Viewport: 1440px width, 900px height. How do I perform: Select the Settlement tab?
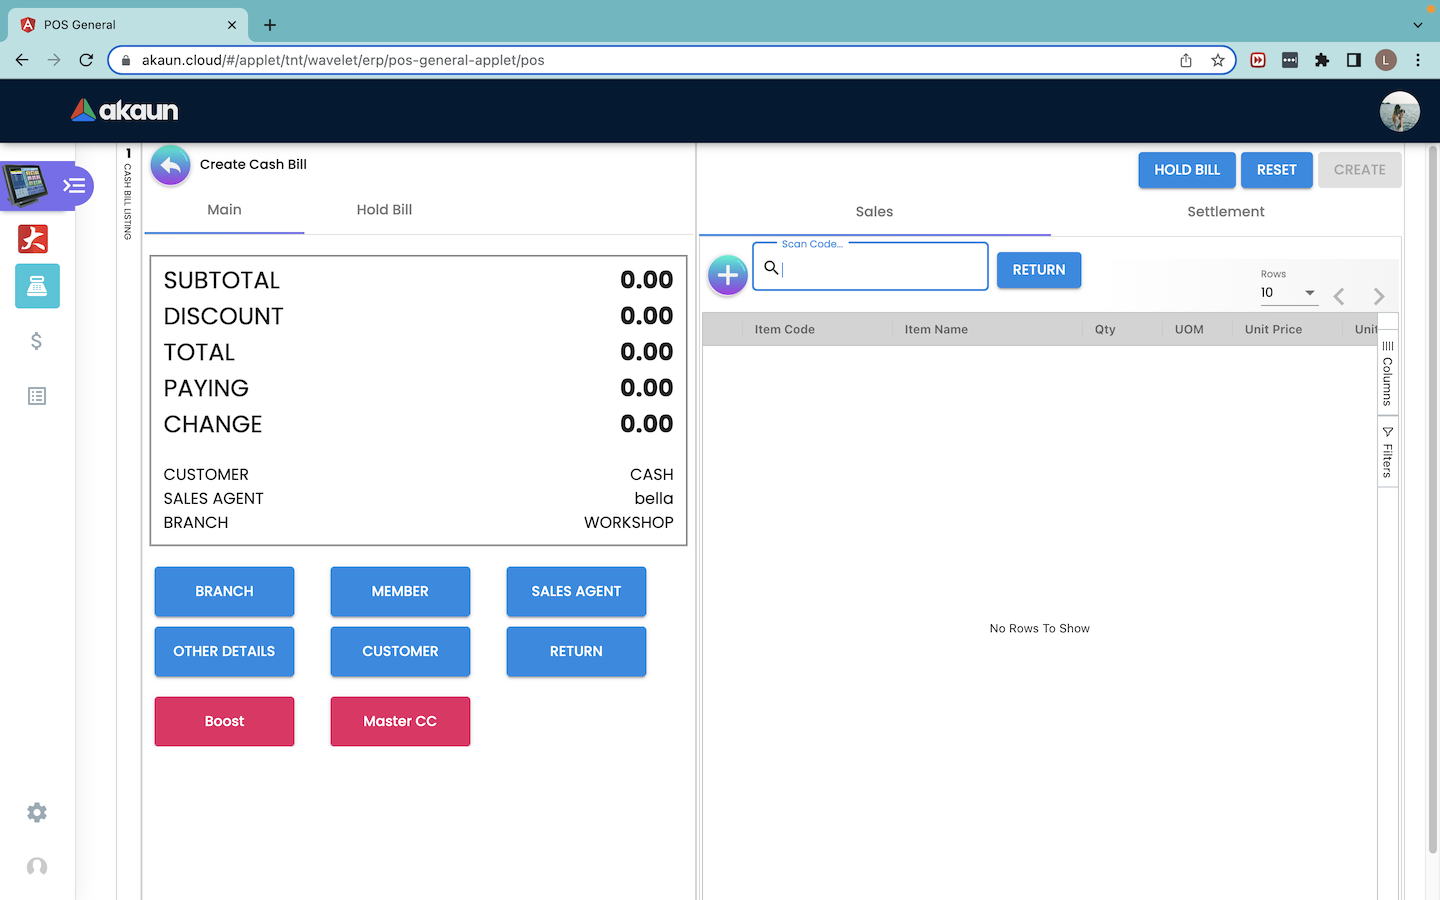(1226, 212)
